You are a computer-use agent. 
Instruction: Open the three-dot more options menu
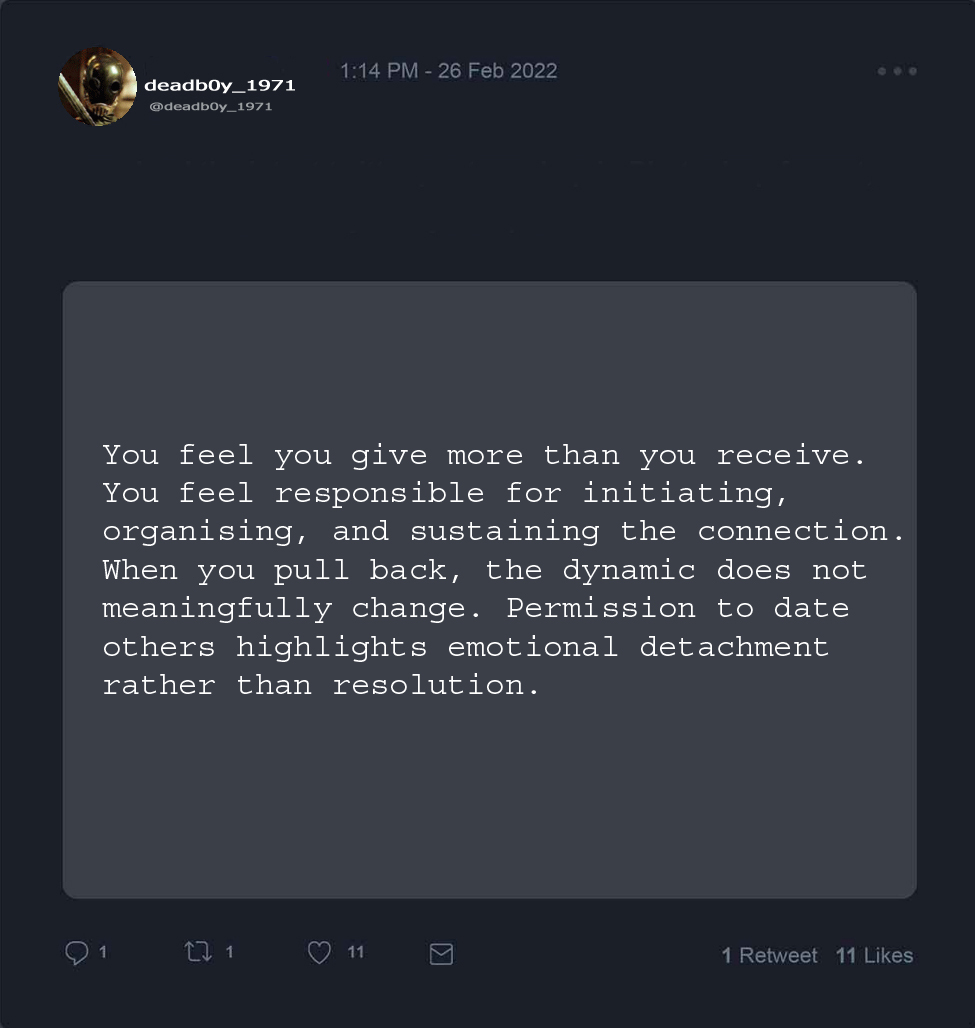point(897,71)
